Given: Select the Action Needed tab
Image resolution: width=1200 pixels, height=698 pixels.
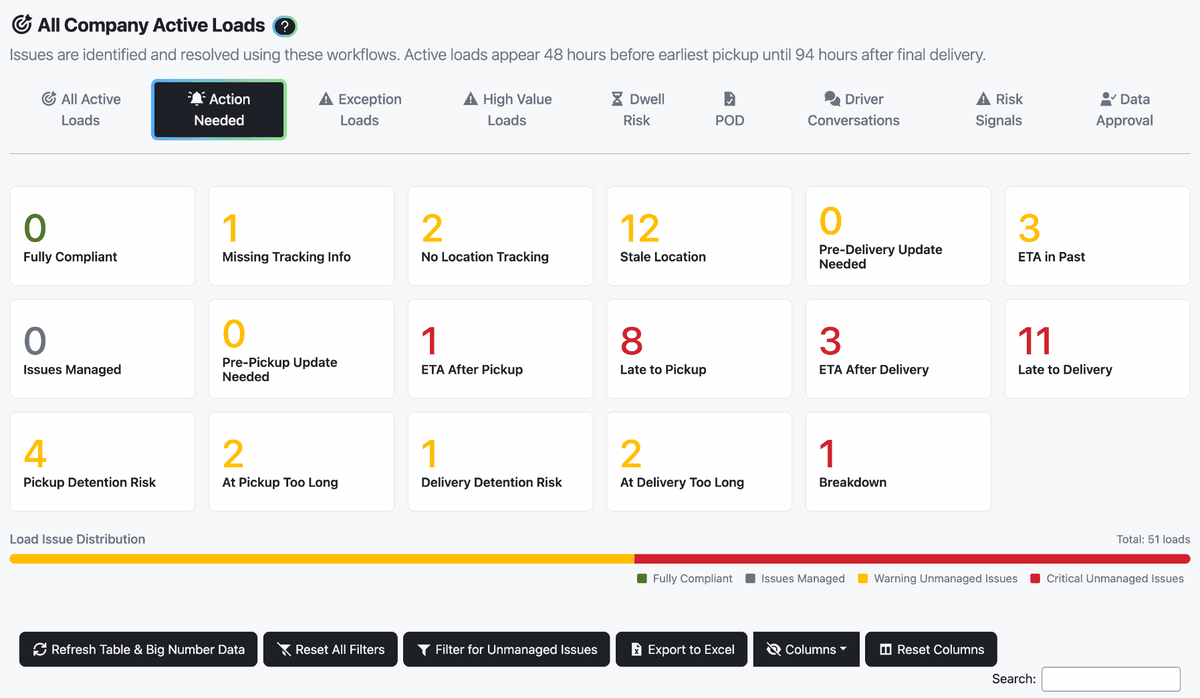Looking at the screenshot, I should pos(219,110).
